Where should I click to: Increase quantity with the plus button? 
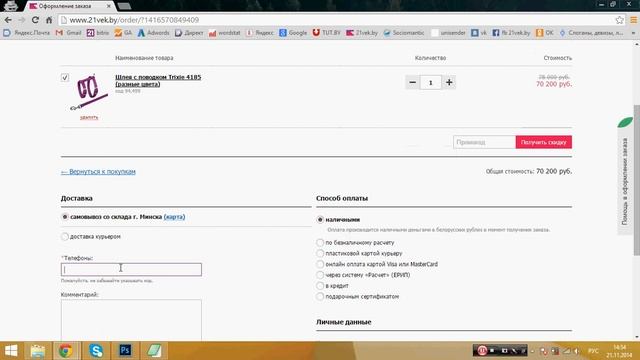point(449,82)
